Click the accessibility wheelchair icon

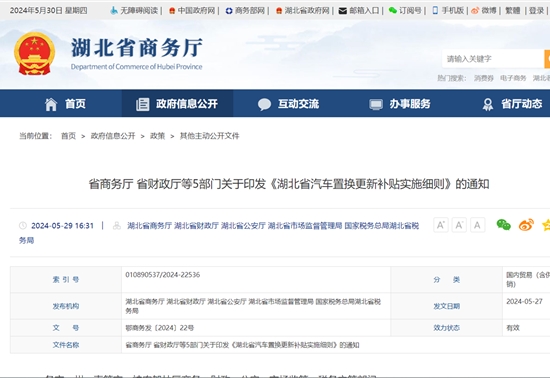coord(114,11)
